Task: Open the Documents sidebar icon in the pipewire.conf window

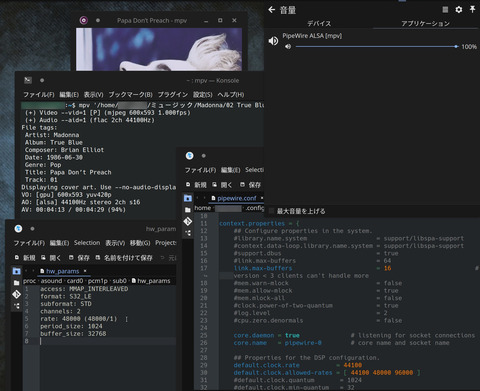Action: pyautogui.click(x=188, y=198)
